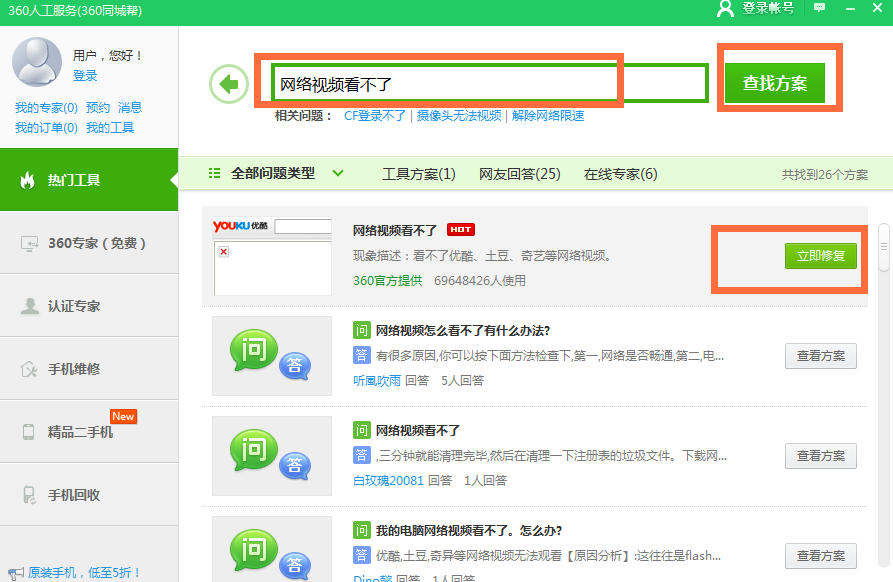Switch to 网友回答(25) tab

(x=519, y=174)
